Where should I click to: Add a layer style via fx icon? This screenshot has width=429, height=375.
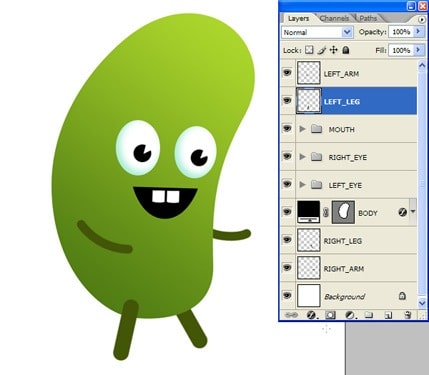[311, 315]
